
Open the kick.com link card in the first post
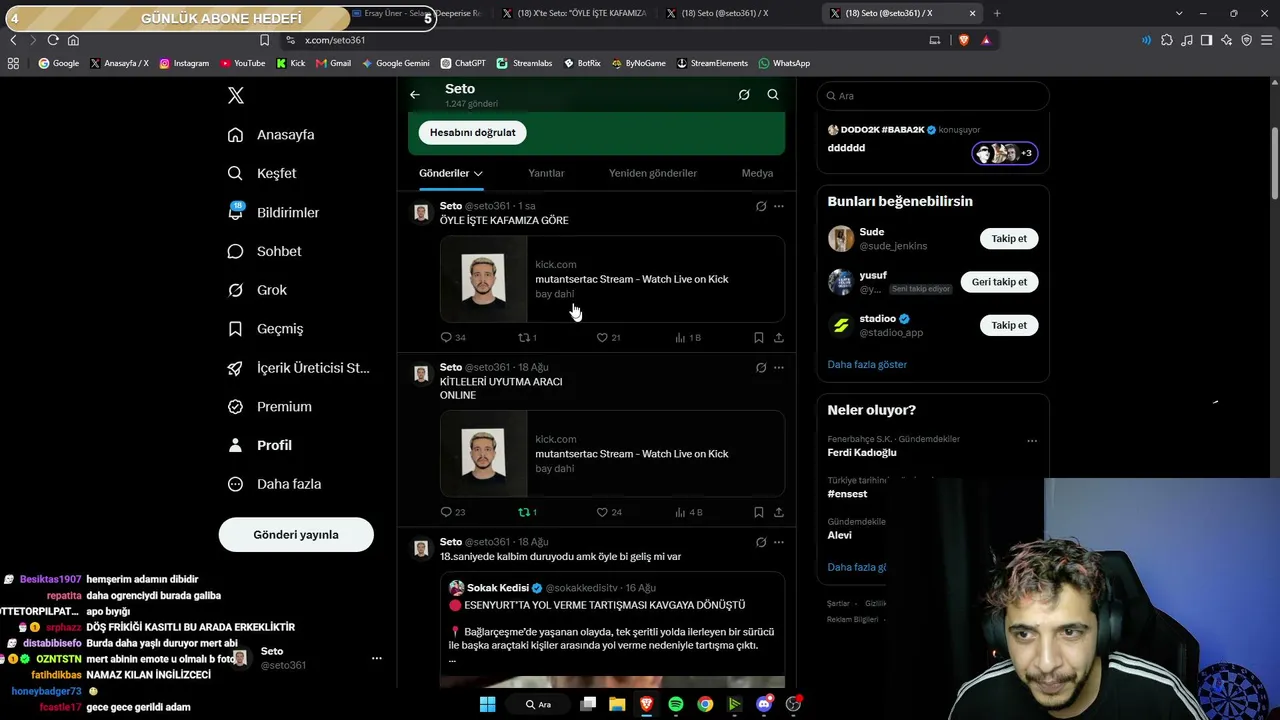(612, 279)
